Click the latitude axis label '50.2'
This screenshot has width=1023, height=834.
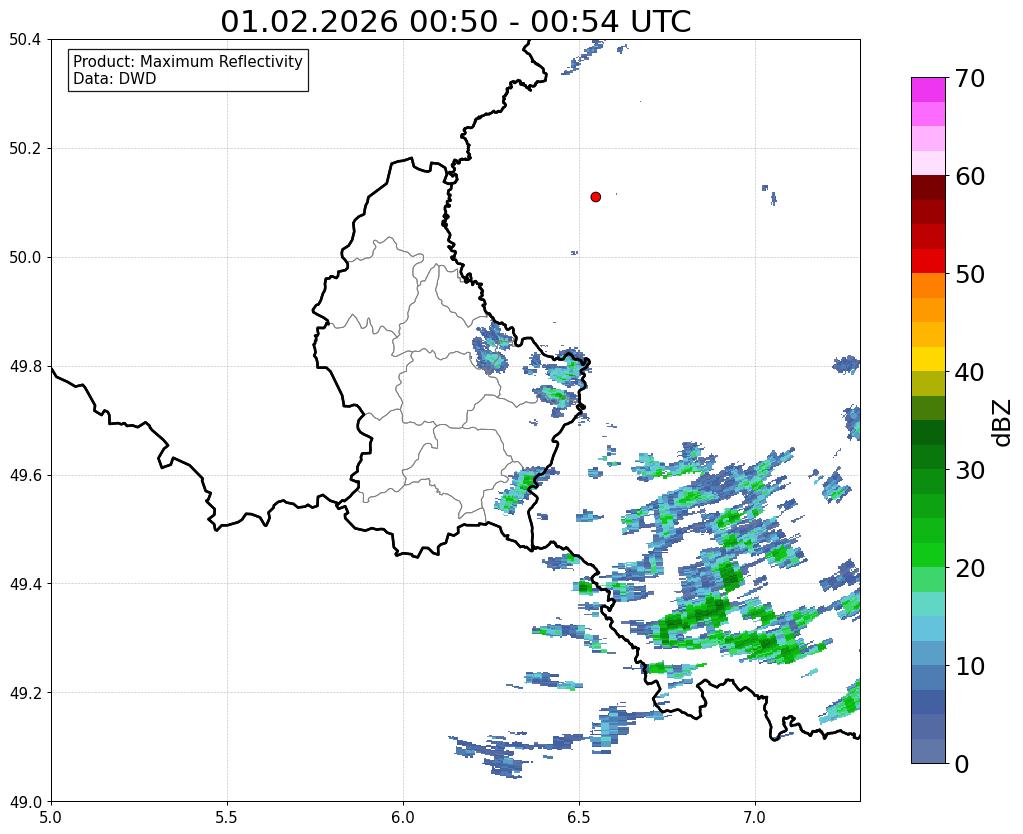pyautogui.click(x=25, y=149)
